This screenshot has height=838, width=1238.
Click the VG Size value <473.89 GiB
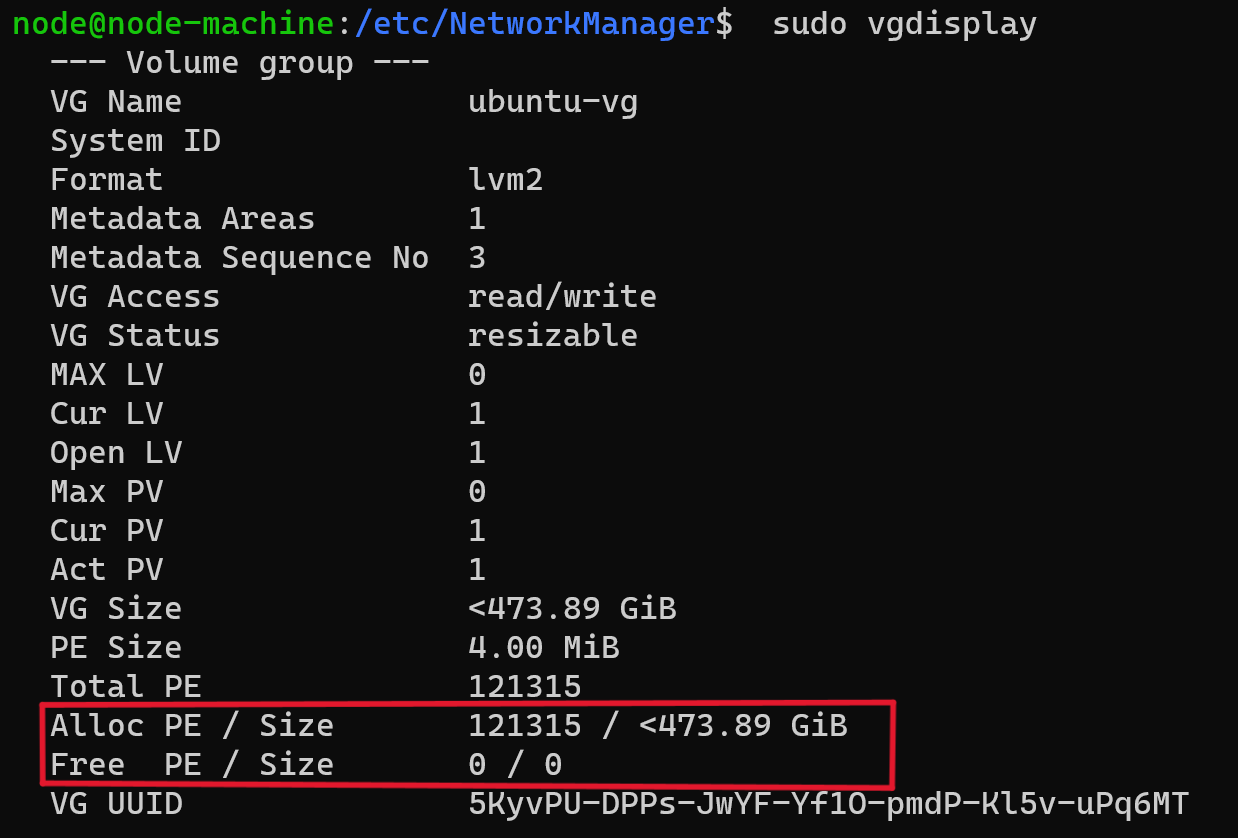(x=572, y=608)
